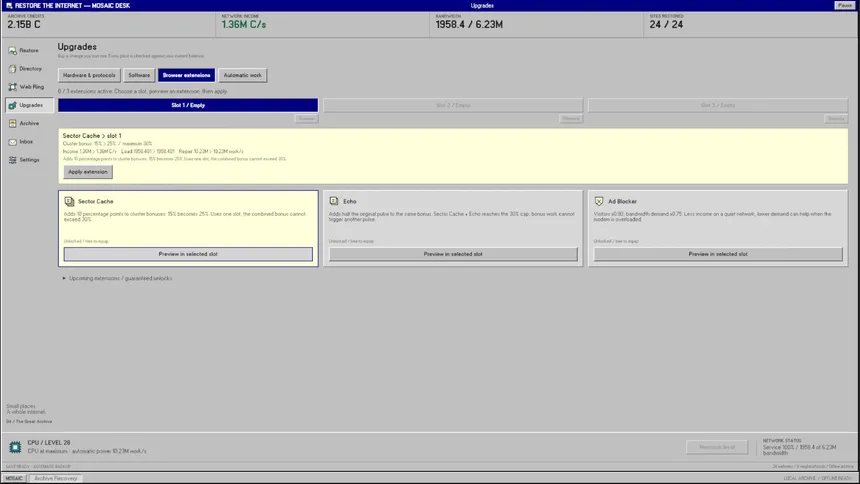Preview Echo in selected slot
The width and height of the screenshot is (860, 484).
[453, 254]
